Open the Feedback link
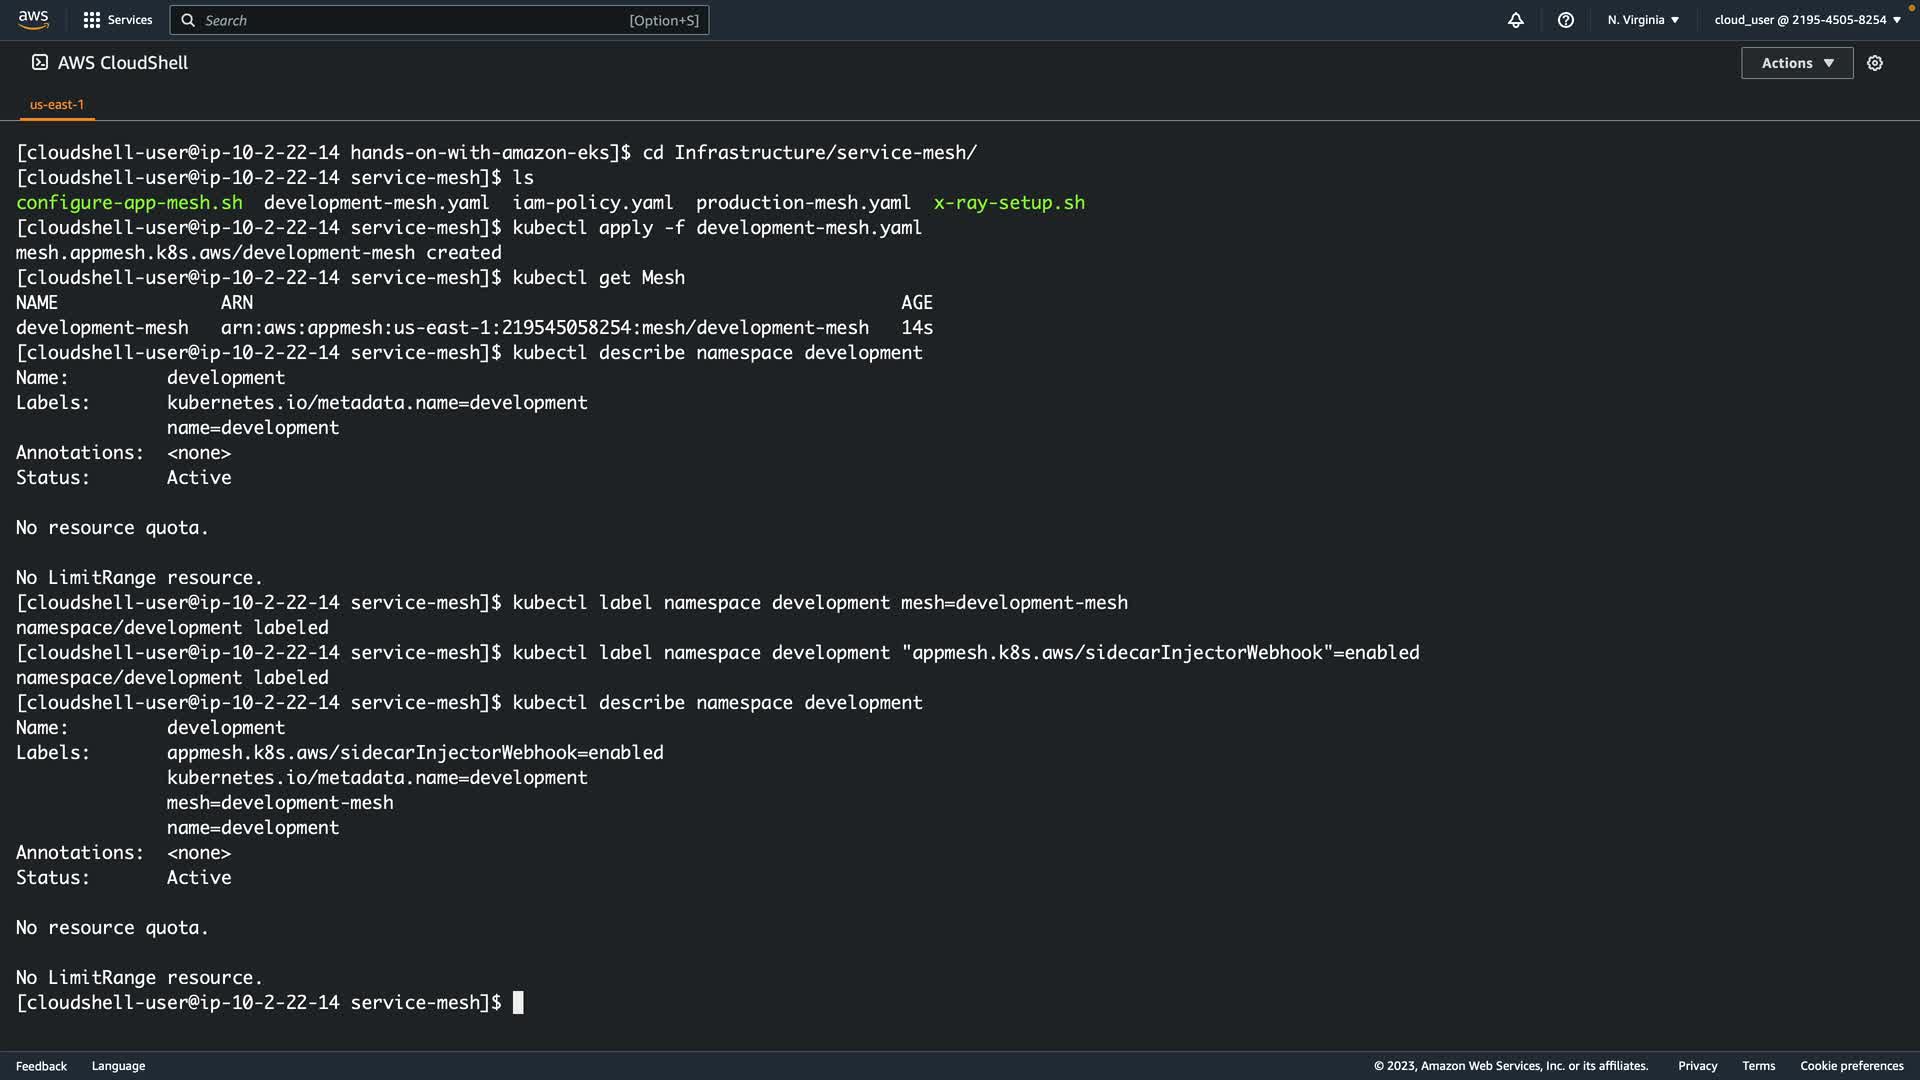The image size is (1920, 1080). (41, 1066)
